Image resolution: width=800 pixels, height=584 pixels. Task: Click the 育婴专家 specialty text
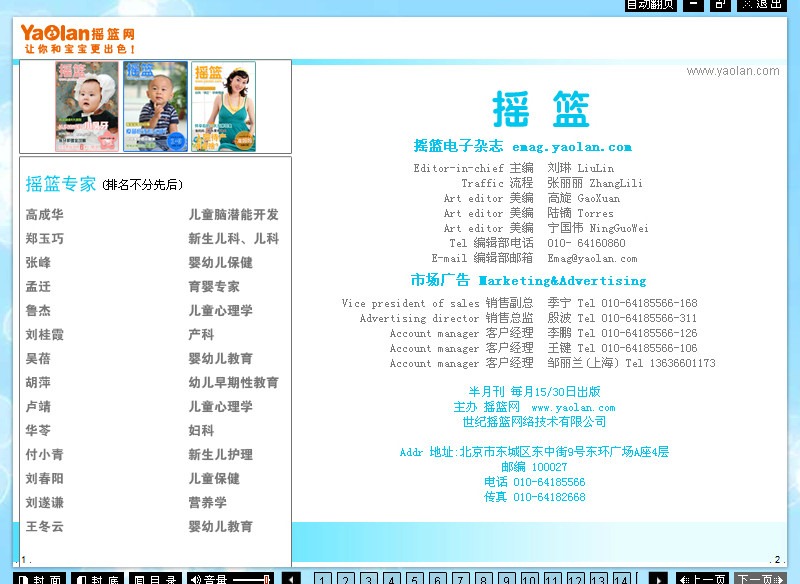coord(214,286)
